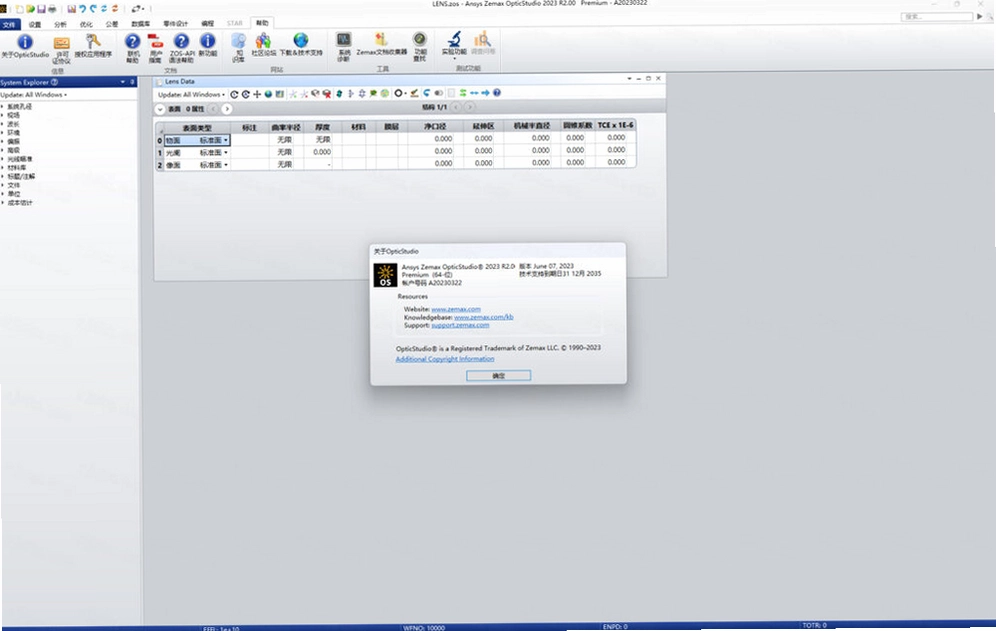Select thickness cell 0.000 in row 1
Screen dimensions: 996x631
322,152
